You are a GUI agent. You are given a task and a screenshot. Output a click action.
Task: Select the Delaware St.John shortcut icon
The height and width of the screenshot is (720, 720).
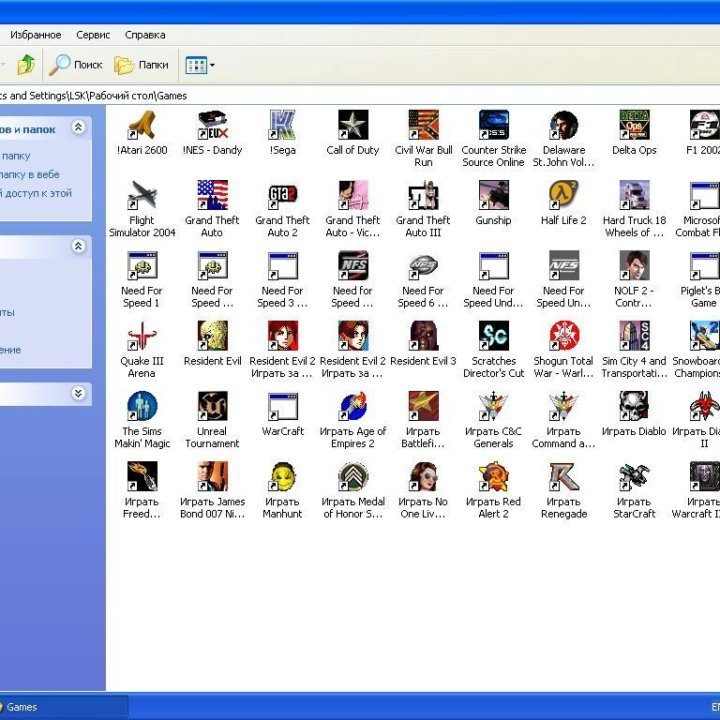563,126
